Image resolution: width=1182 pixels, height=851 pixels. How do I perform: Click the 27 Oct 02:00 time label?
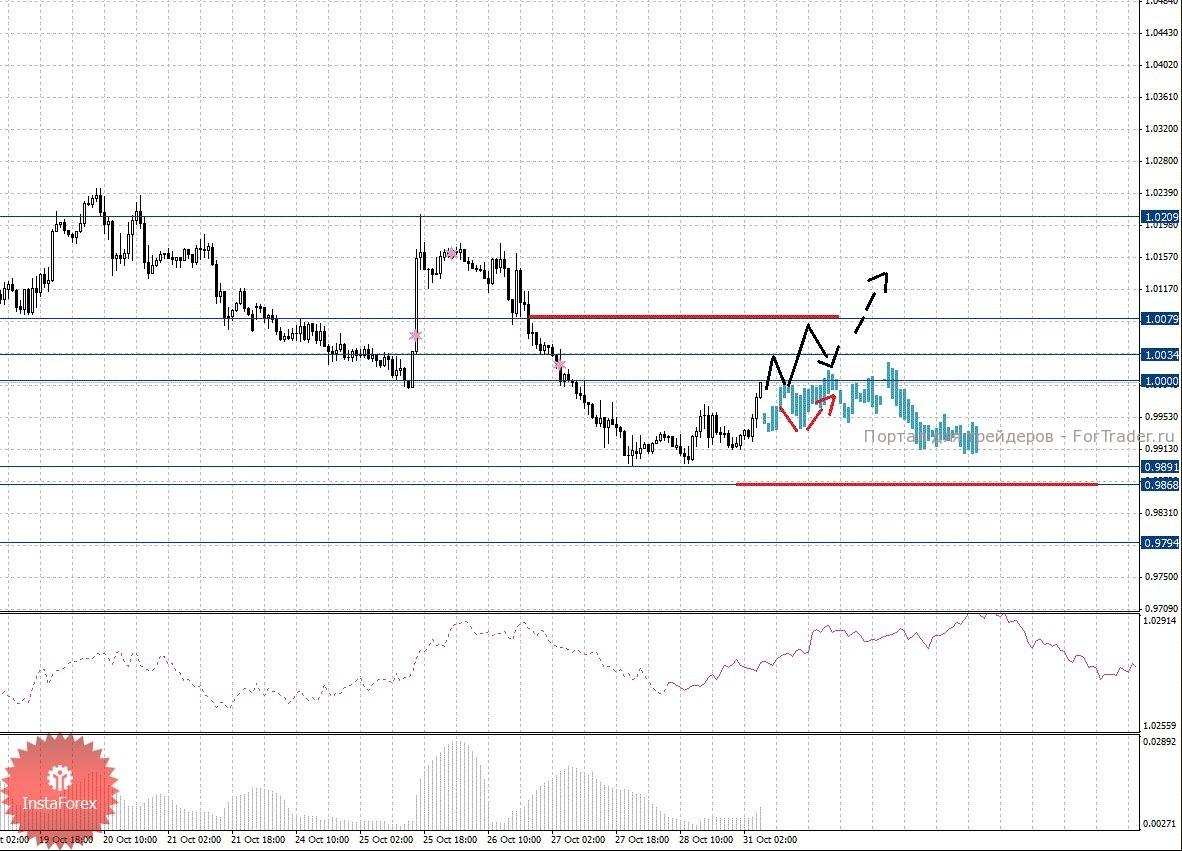578,840
